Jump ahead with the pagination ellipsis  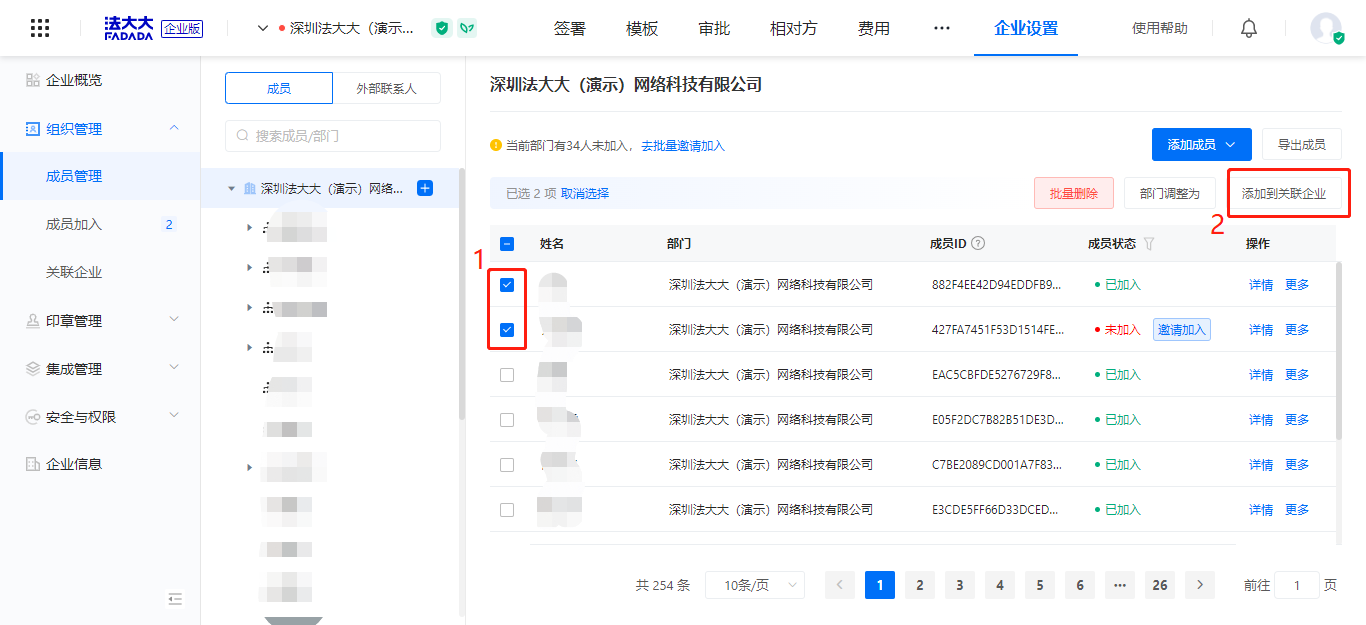coord(1120,585)
